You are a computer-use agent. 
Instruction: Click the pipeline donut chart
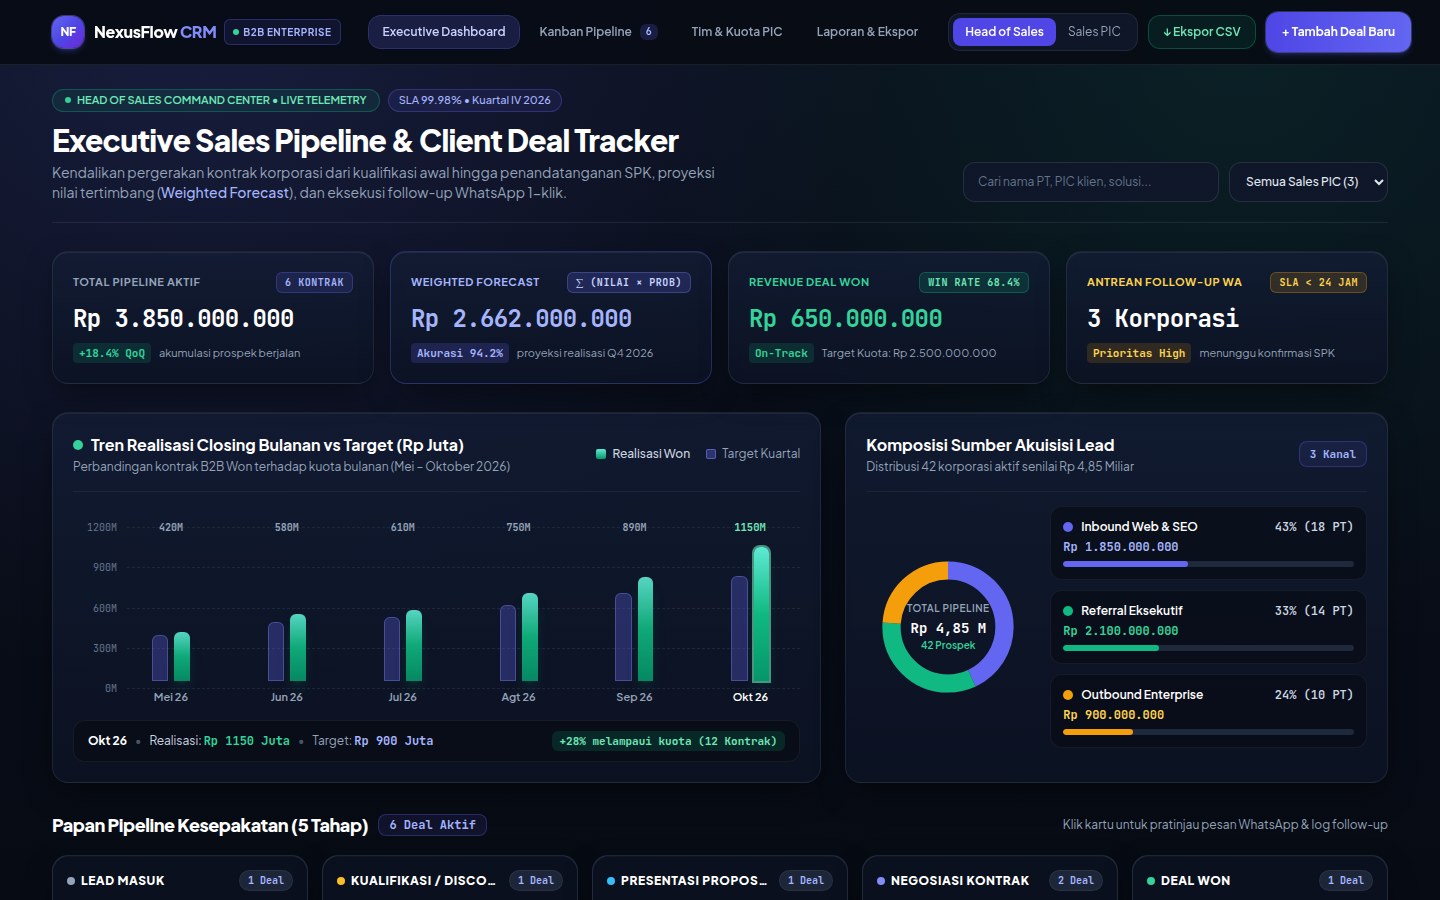tap(948, 627)
